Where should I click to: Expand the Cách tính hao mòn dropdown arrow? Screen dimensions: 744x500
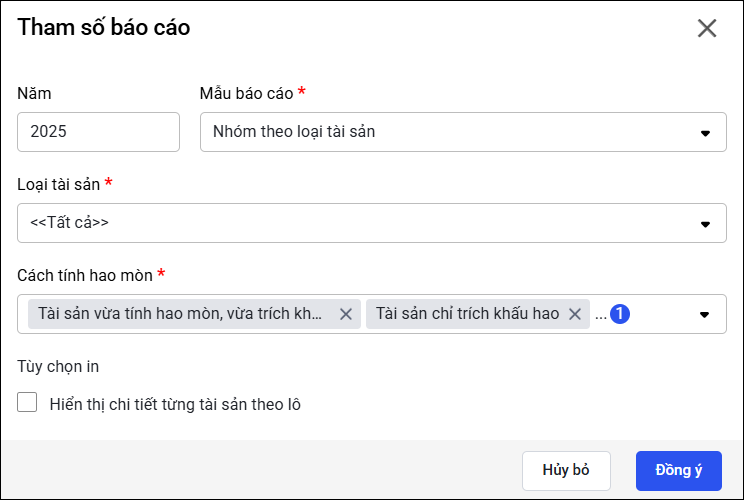(705, 314)
